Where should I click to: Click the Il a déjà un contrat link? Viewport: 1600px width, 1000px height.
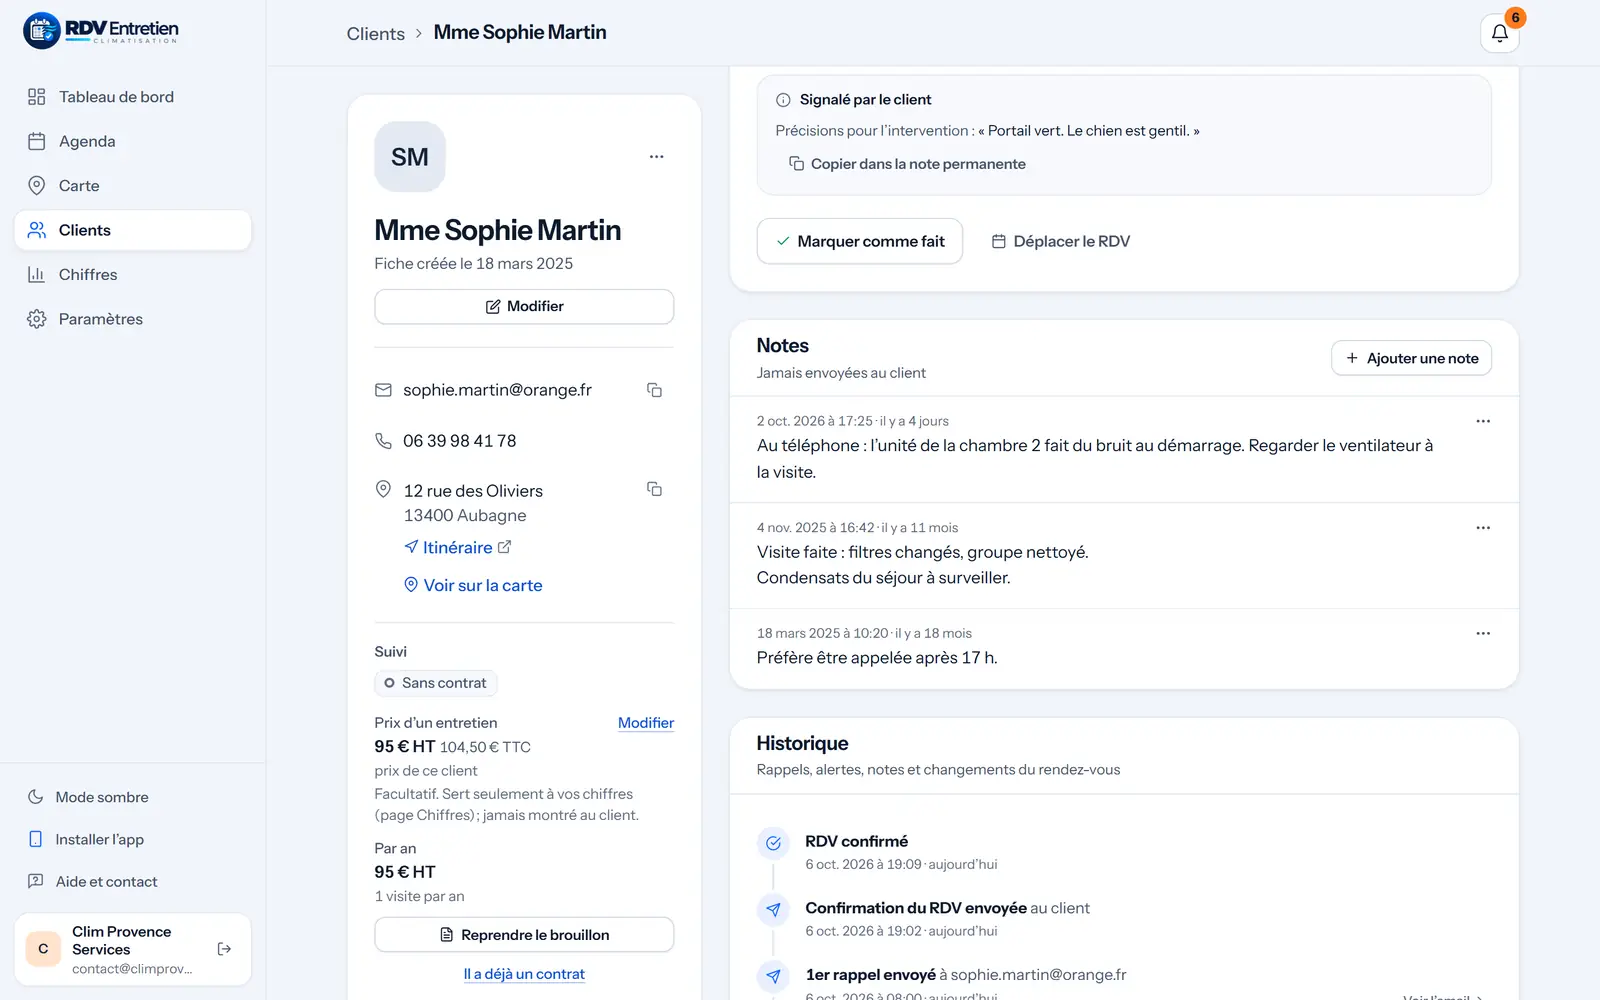point(524,974)
